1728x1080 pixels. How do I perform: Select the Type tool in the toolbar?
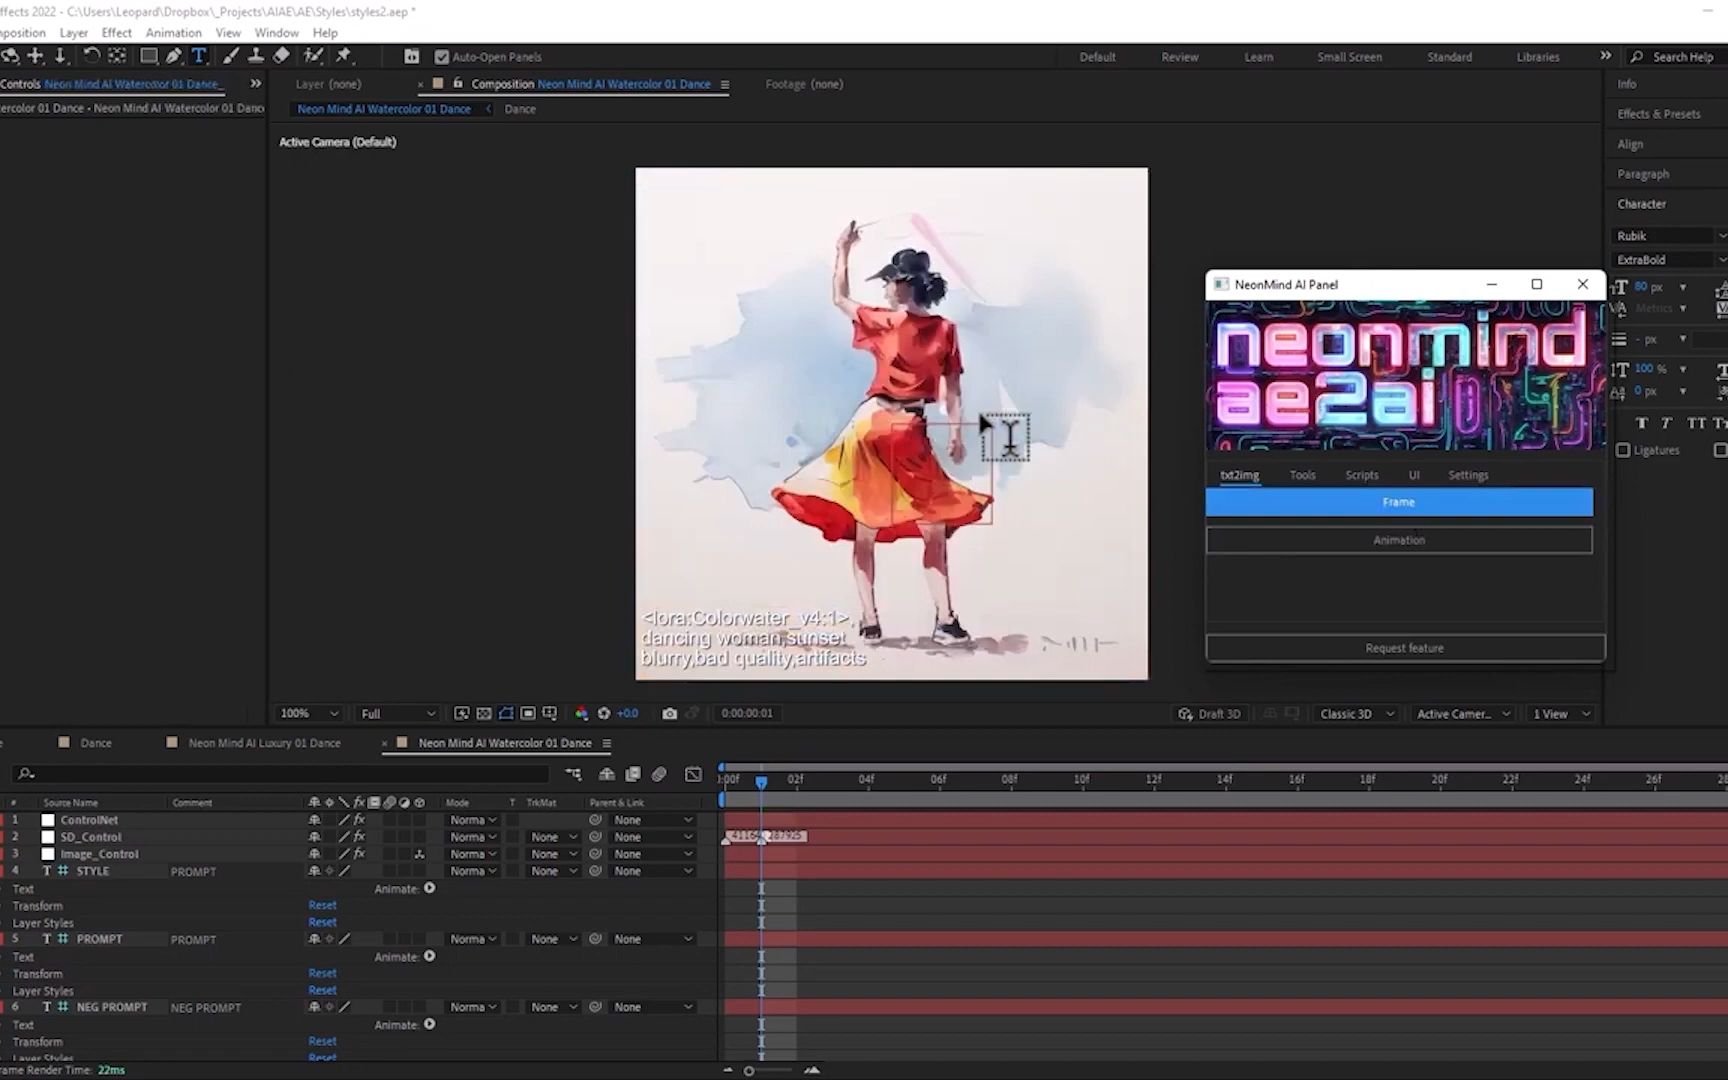pyautogui.click(x=199, y=56)
